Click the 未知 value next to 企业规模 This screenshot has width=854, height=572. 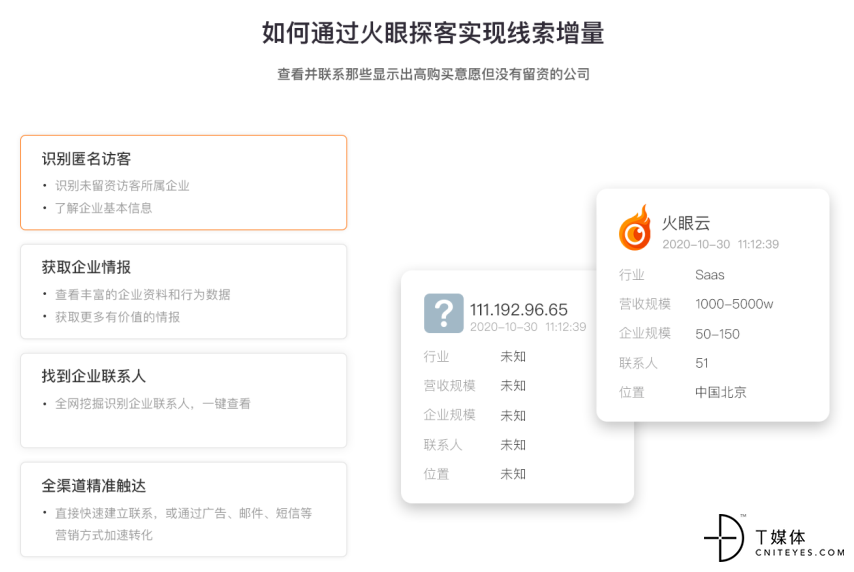click(x=513, y=416)
